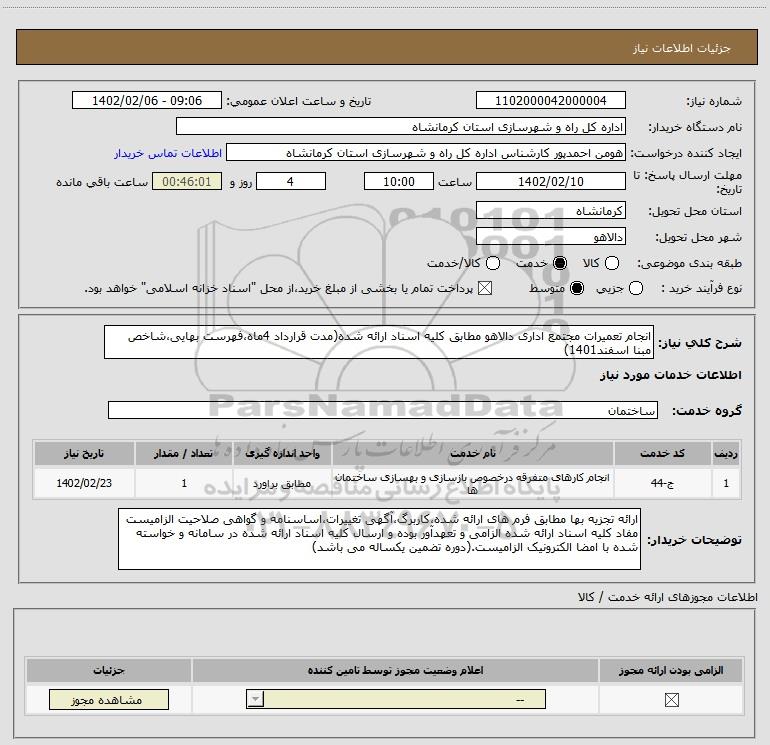Click the quantity cell in ج-44 row

[x=184, y=483]
